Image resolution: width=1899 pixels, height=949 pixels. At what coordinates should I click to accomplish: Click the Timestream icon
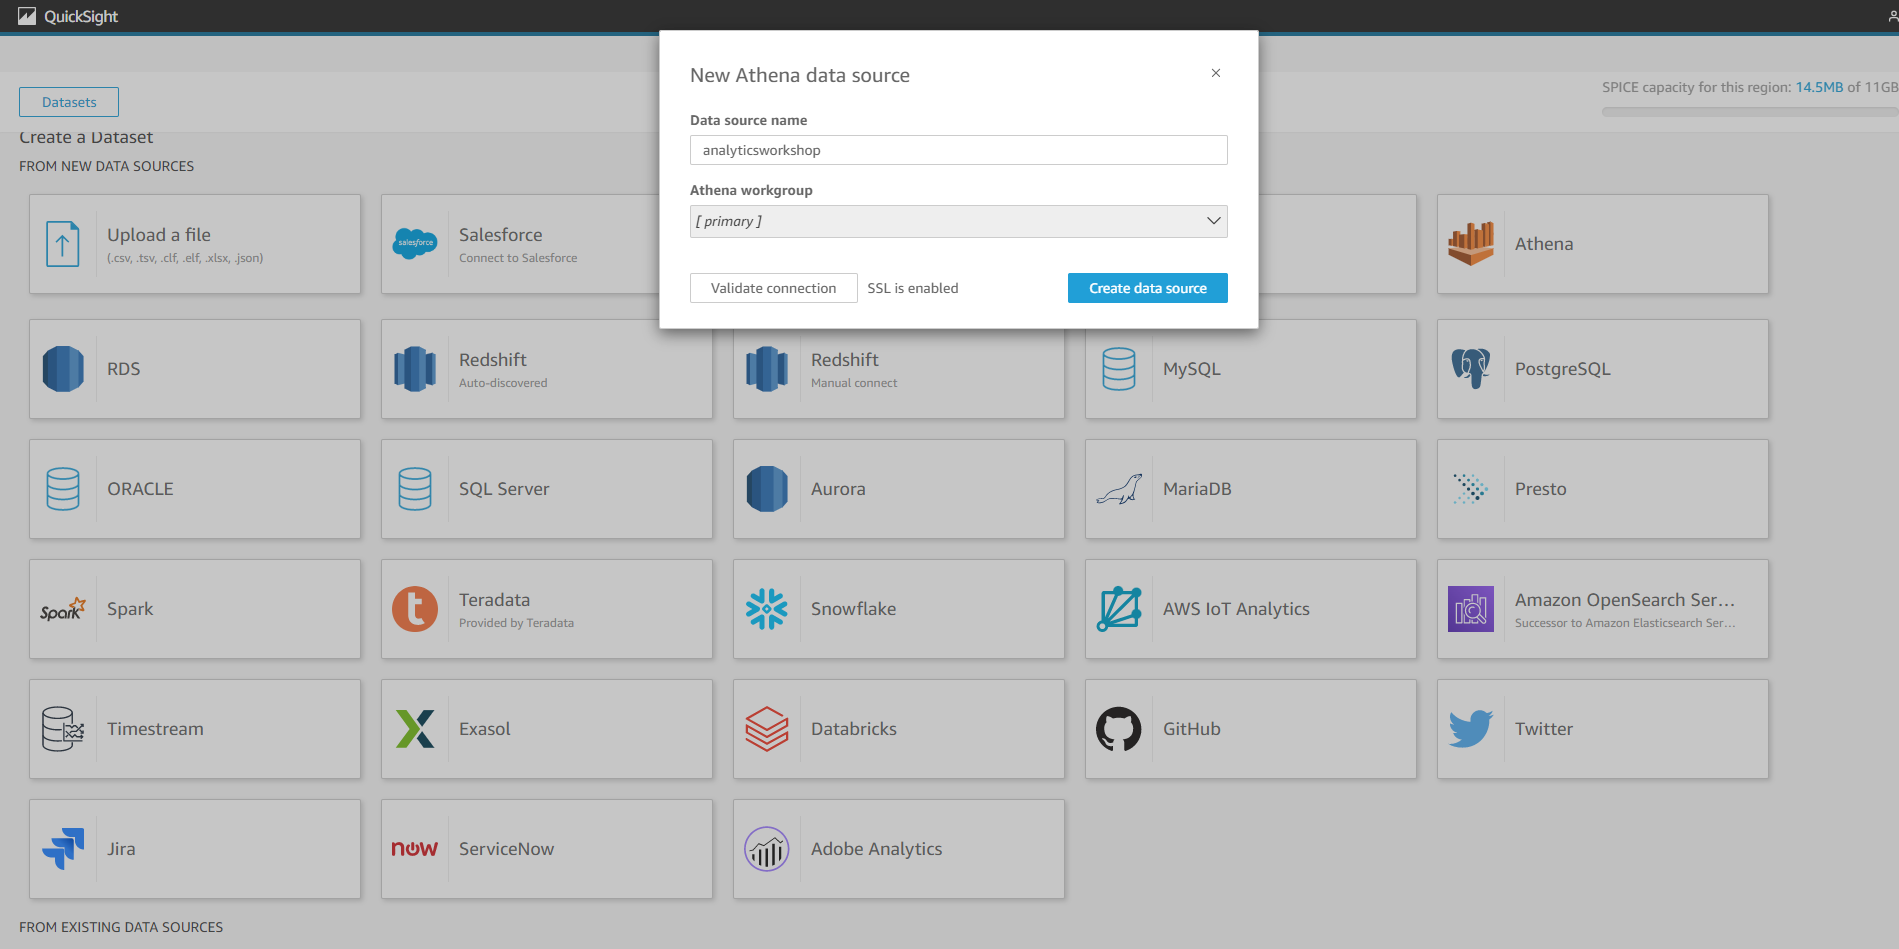coord(63,729)
